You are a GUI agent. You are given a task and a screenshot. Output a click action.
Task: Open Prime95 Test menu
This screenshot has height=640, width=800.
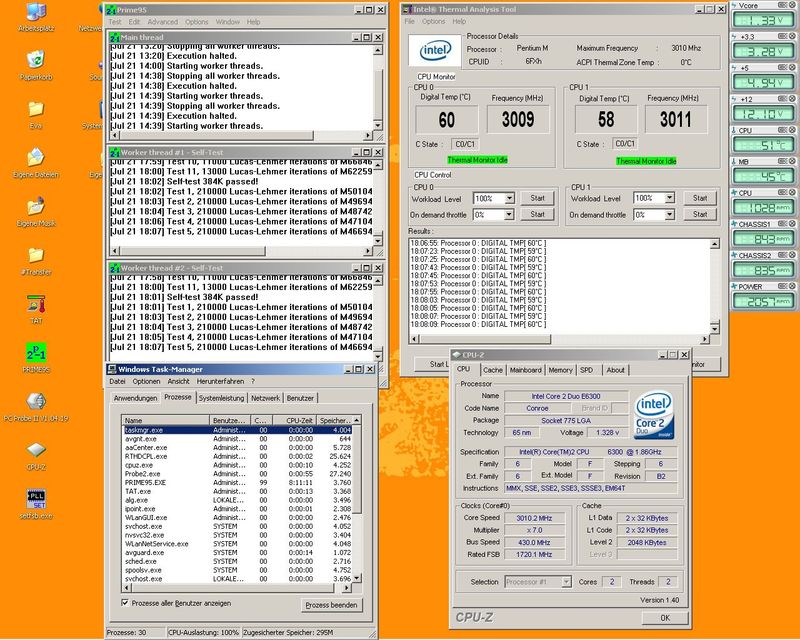coord(115,22)
